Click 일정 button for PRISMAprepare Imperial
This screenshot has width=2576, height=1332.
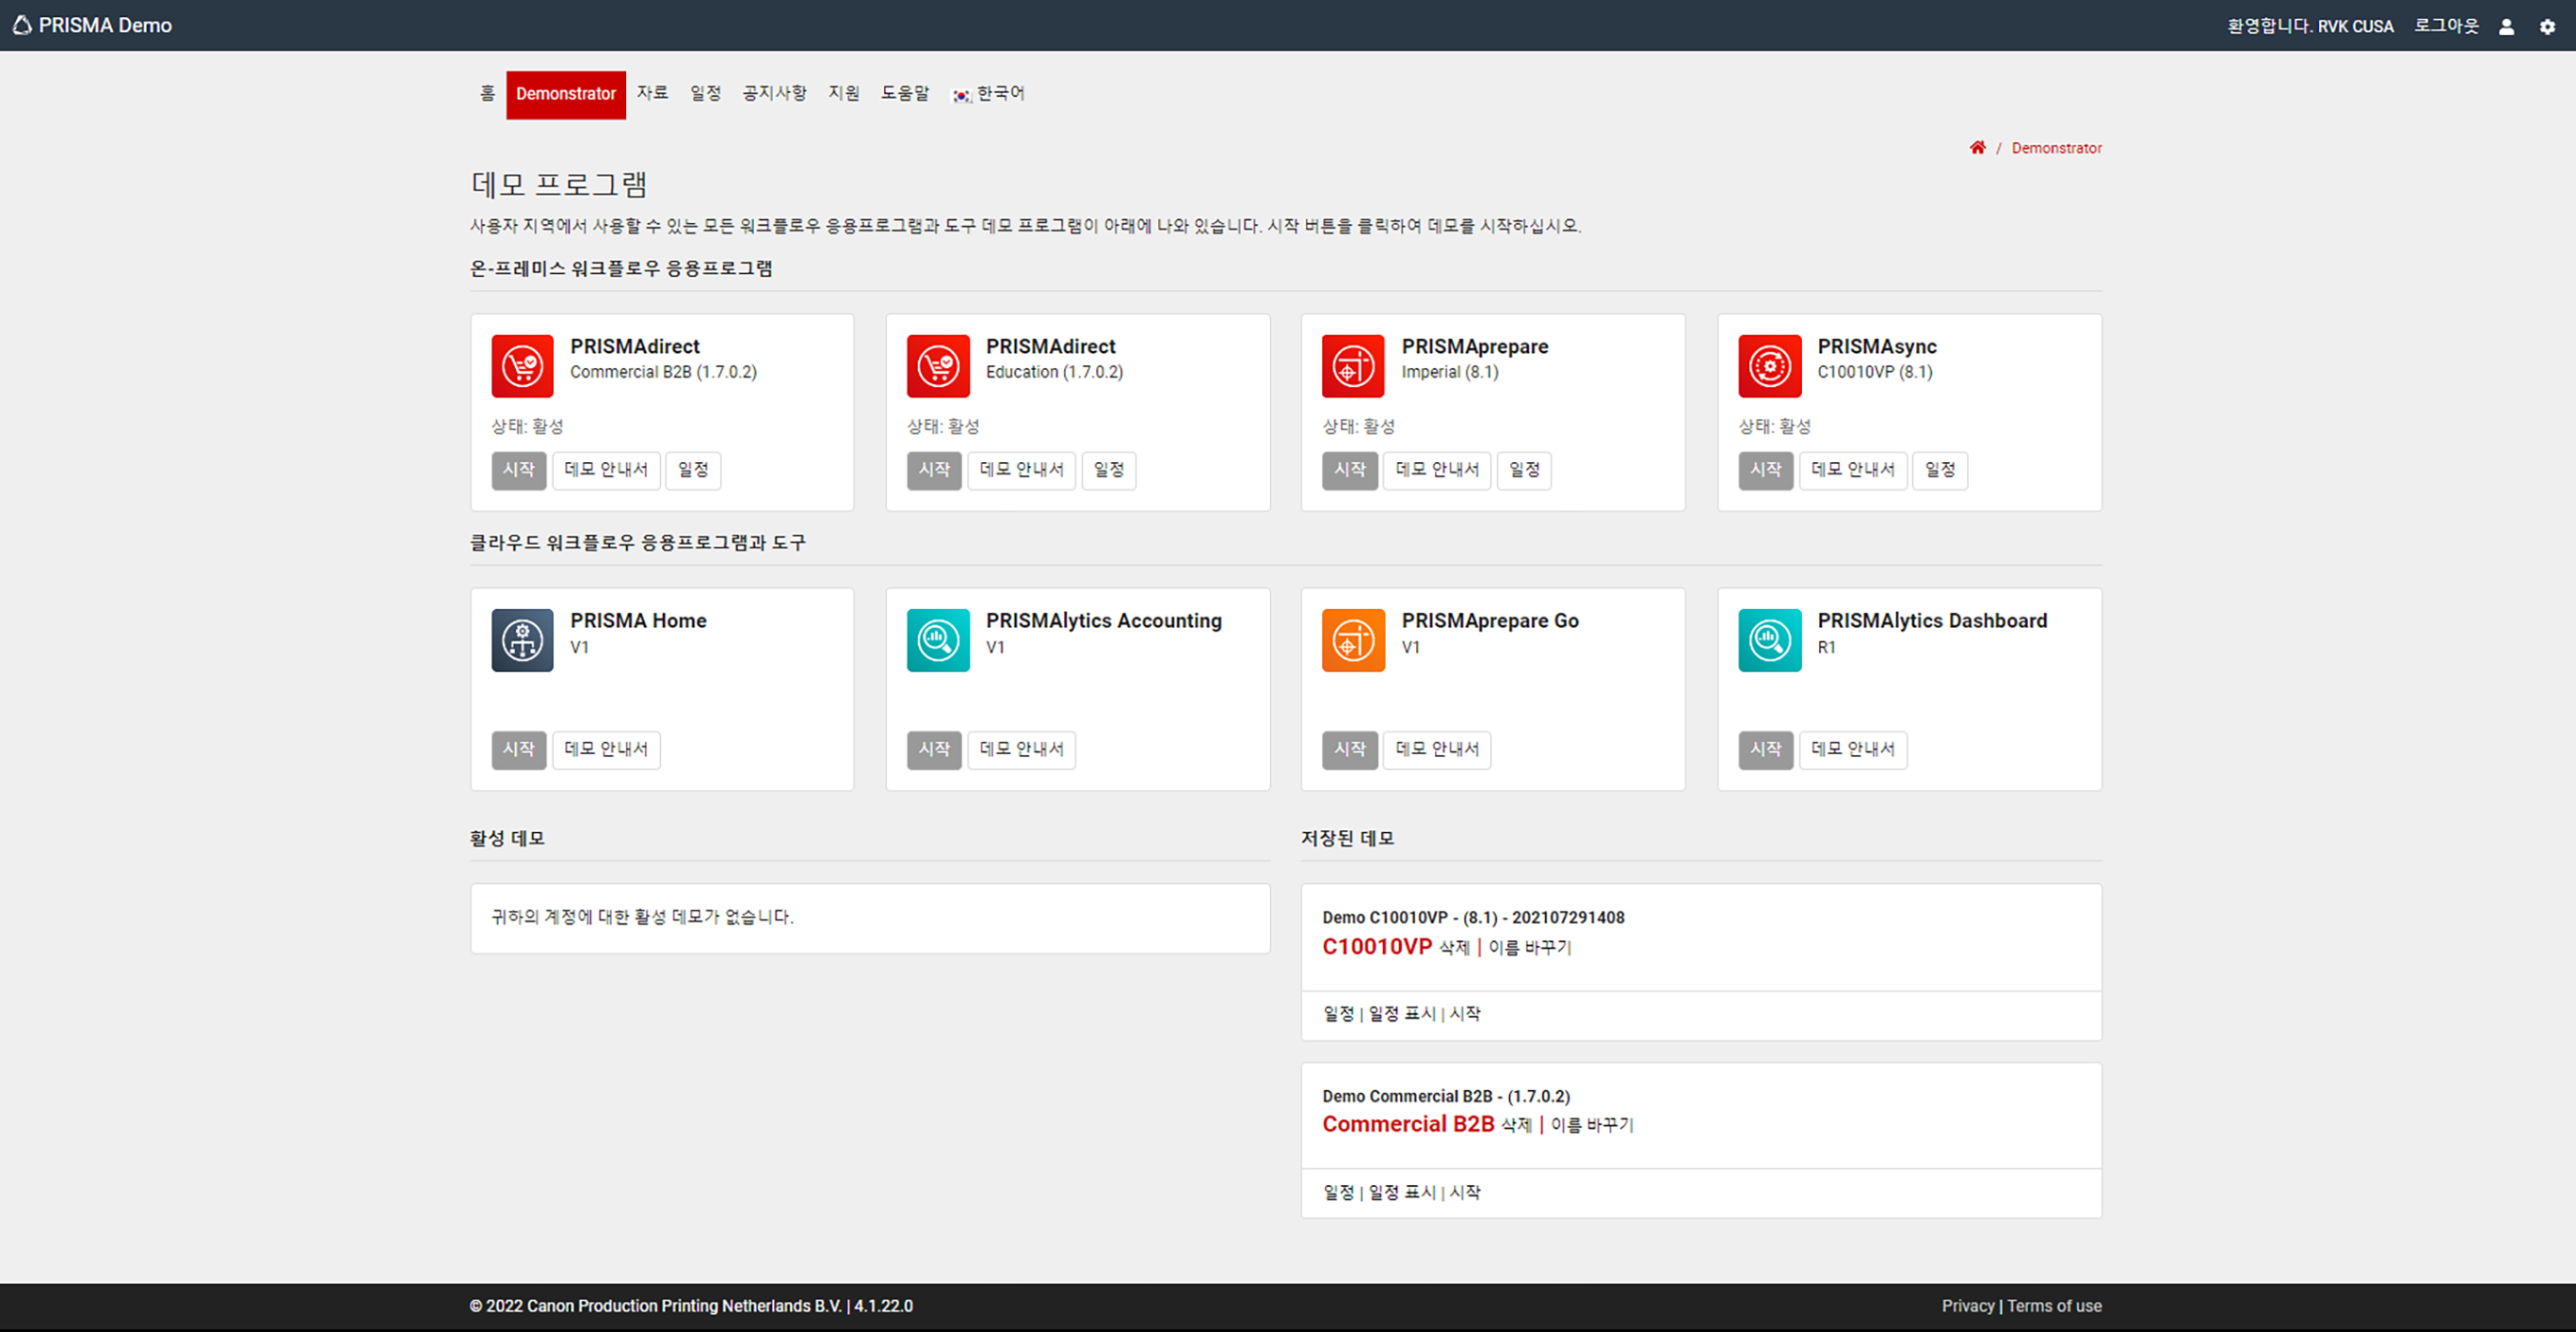tap(1524, 470)
